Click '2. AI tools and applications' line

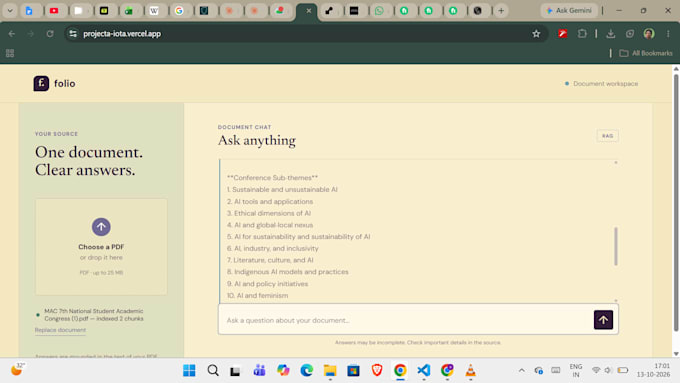click(x=270, y=202)
